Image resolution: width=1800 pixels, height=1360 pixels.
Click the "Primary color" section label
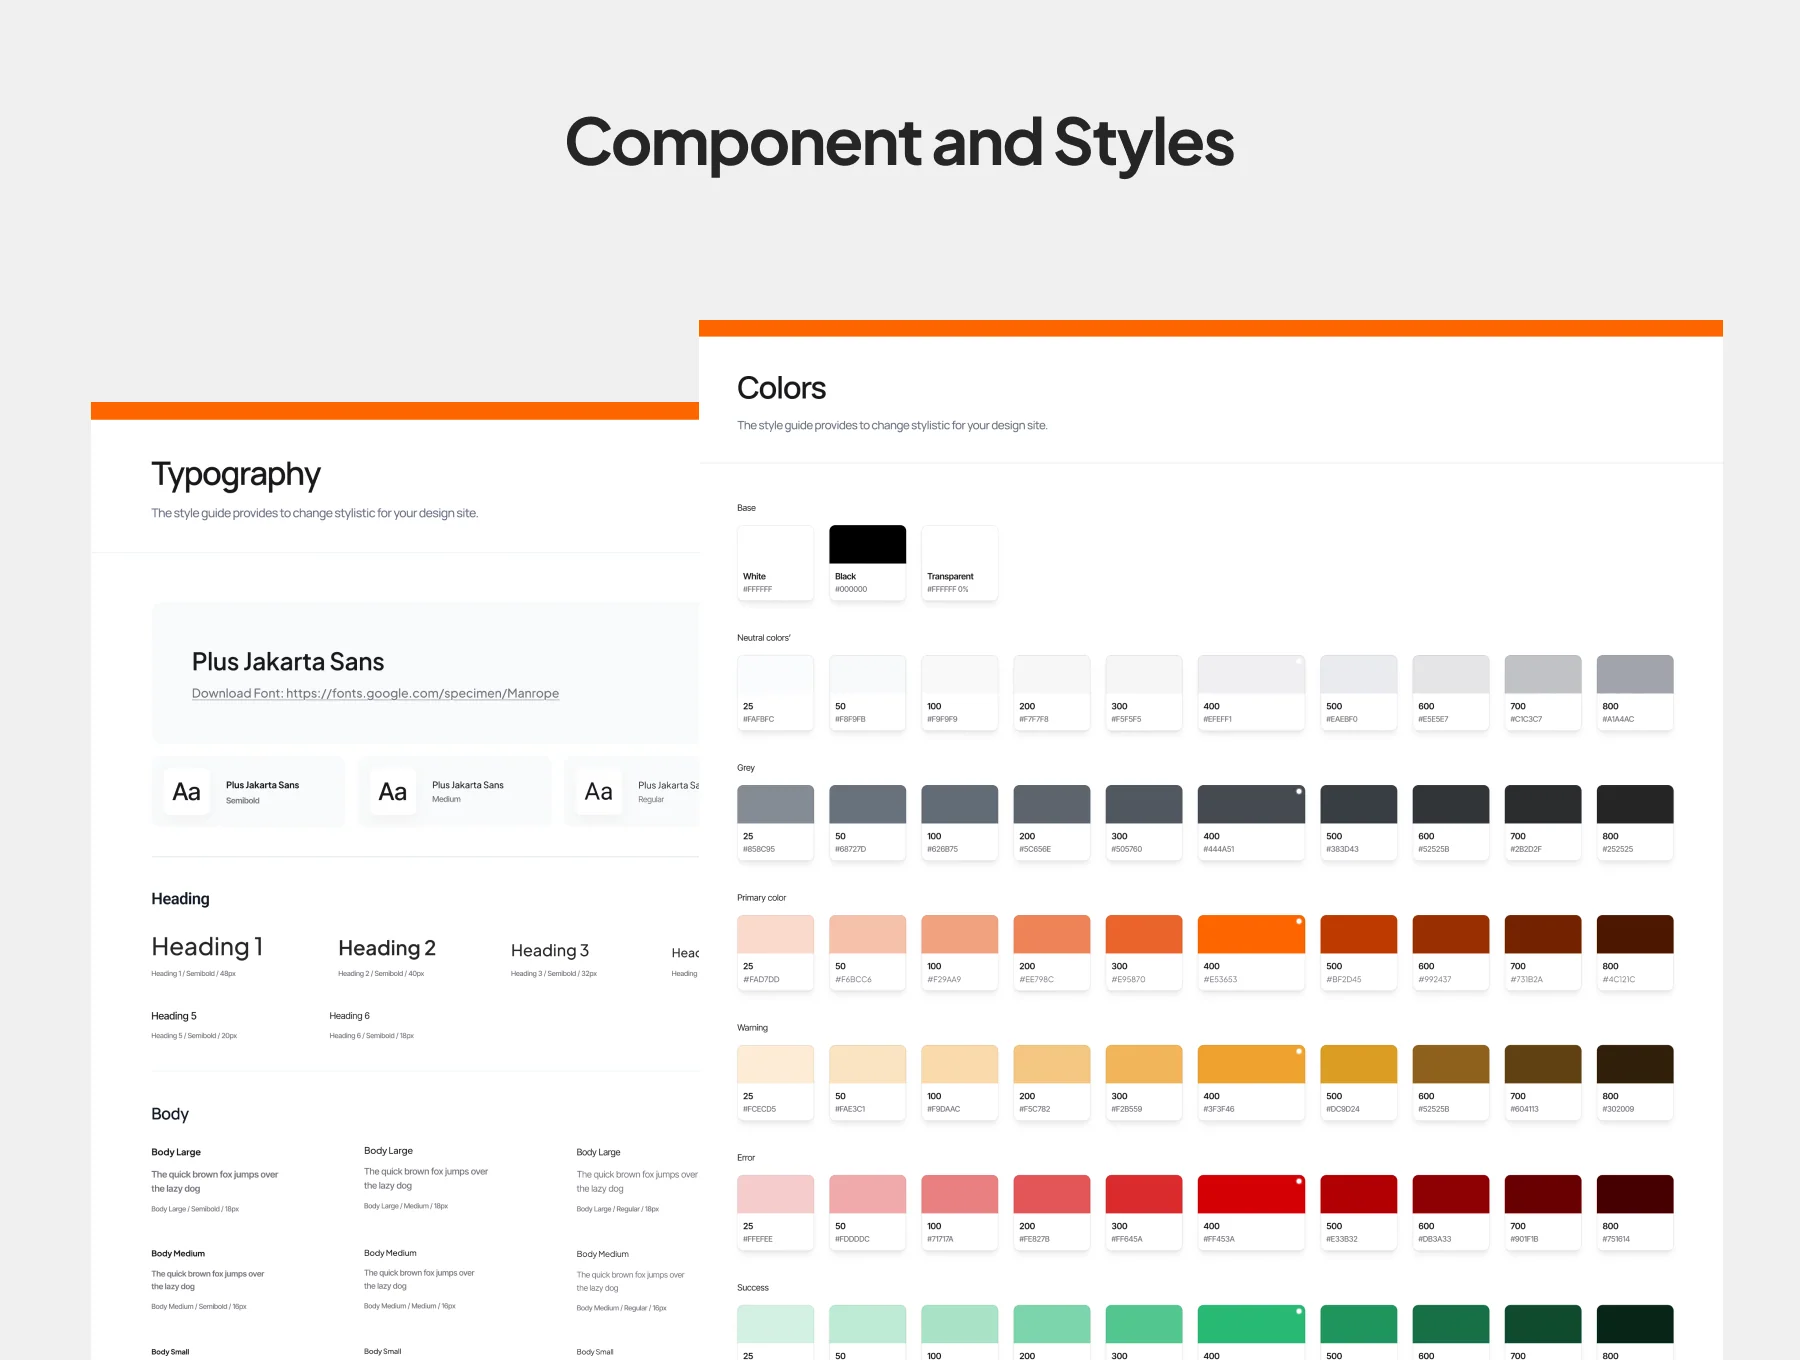tap(762, 898)
